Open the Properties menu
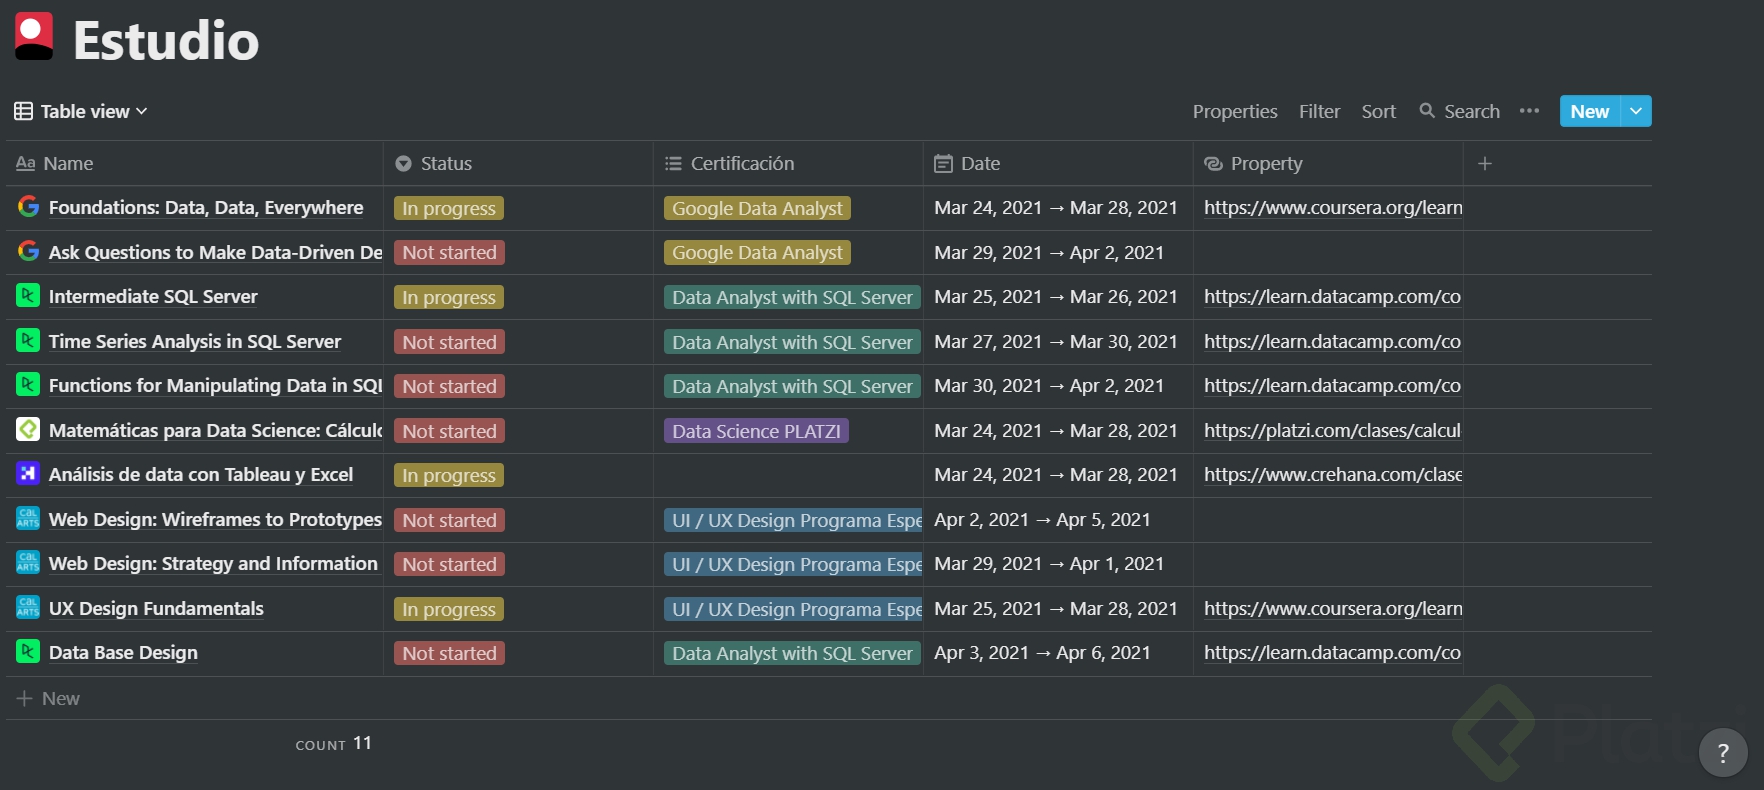 click(x=1234, y=111)
